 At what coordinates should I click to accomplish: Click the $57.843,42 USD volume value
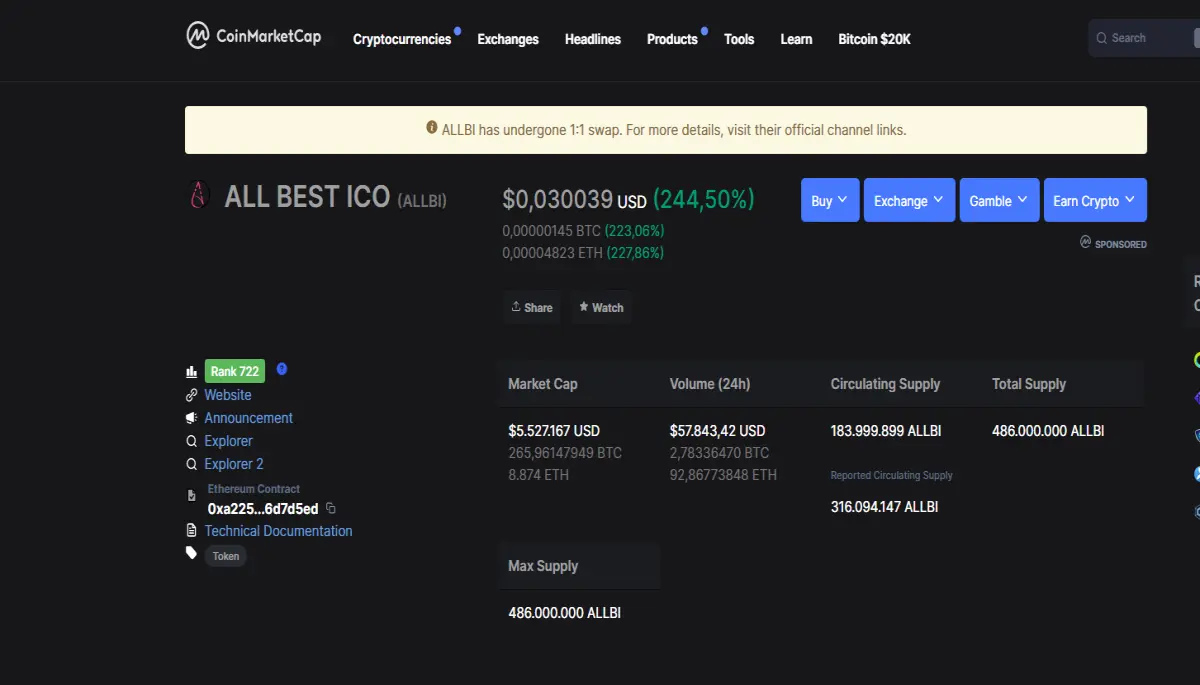(717, 431)
